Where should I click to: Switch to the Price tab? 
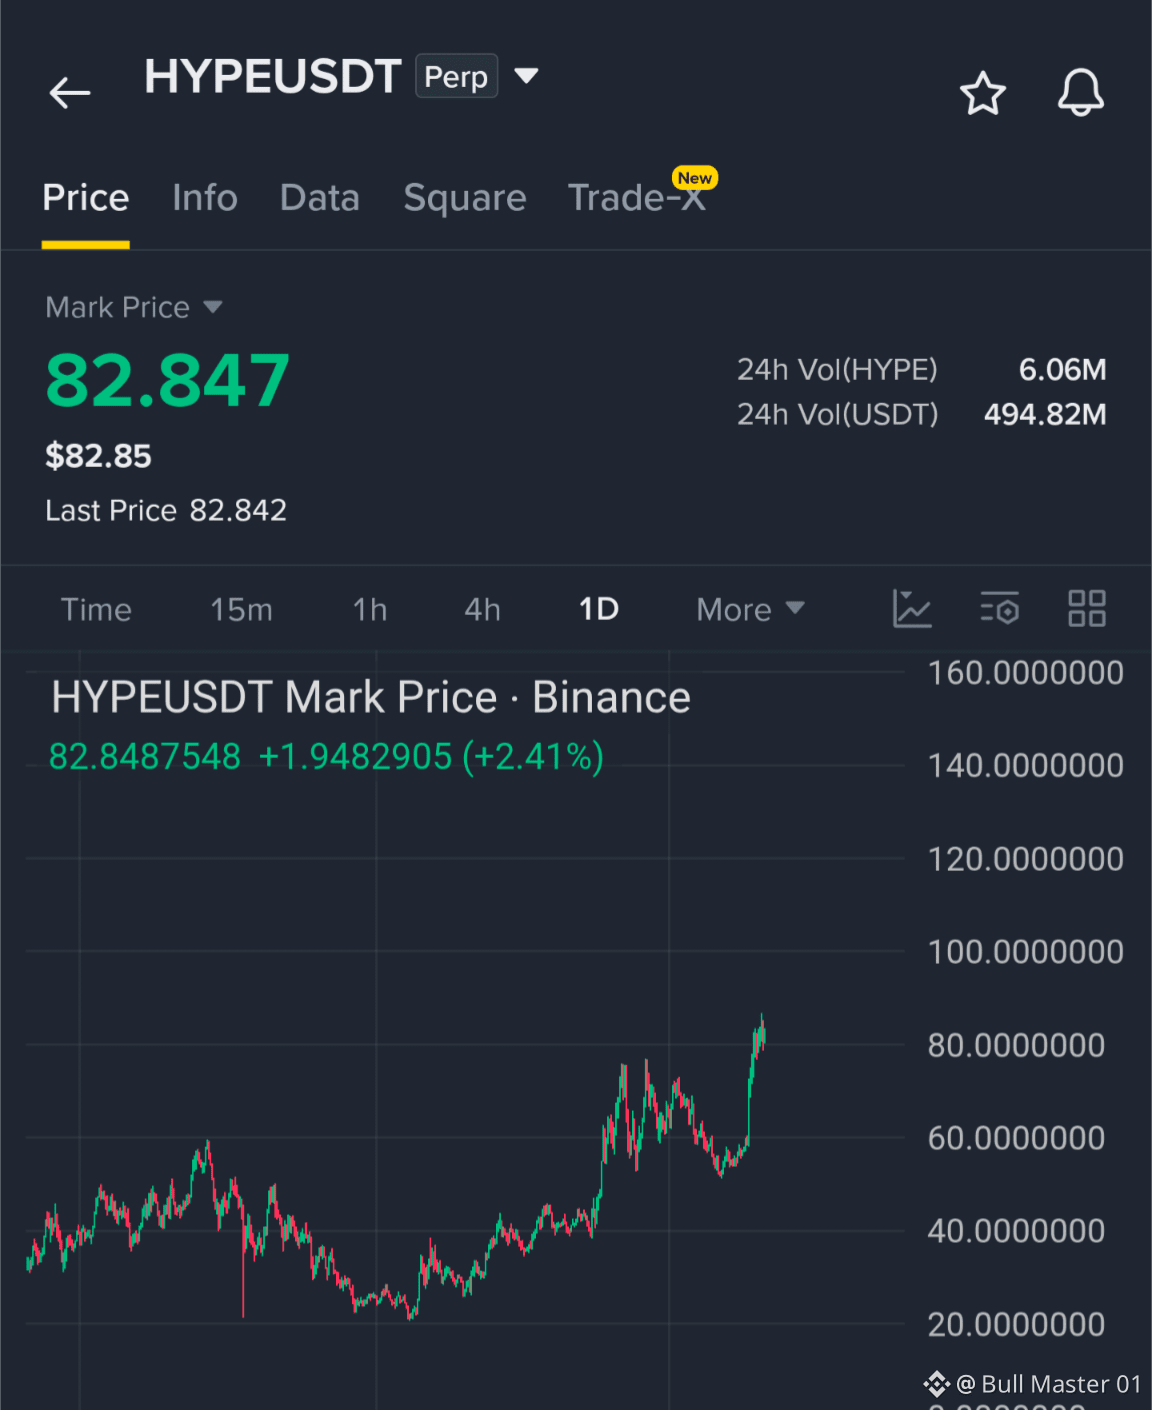coord(86,198)
